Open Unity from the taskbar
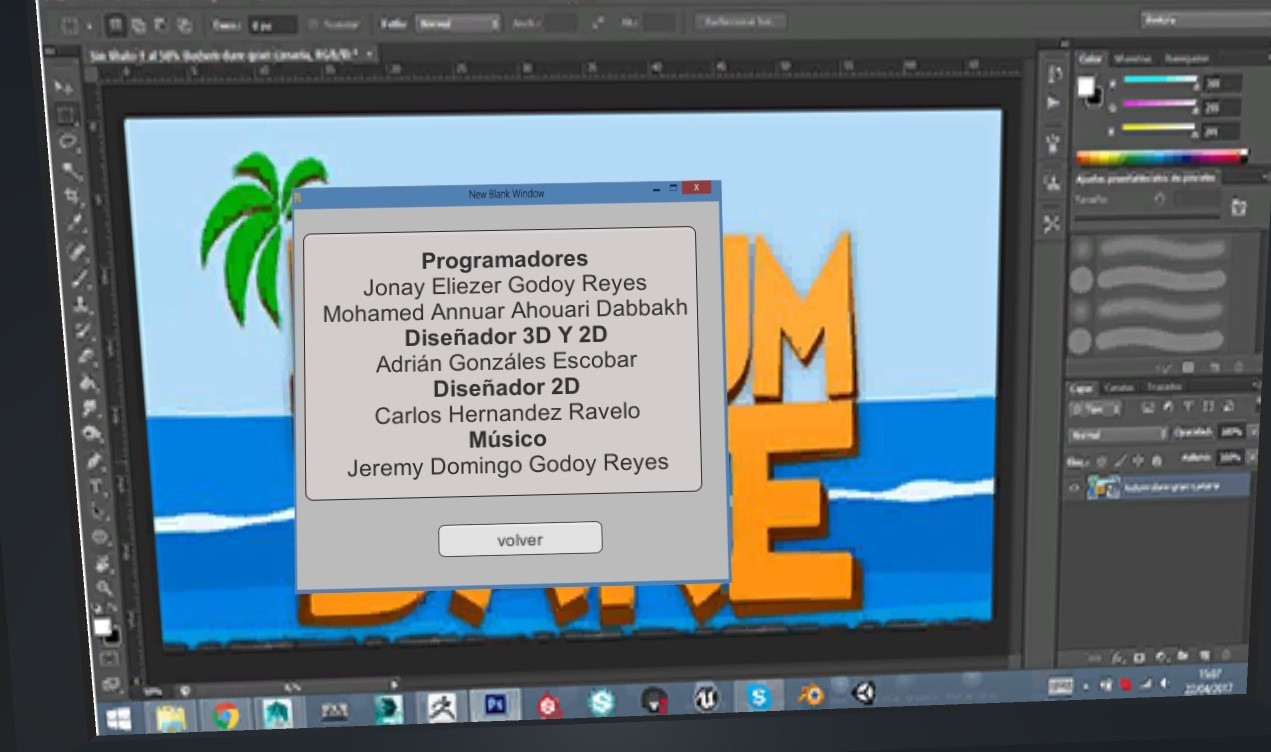The width and height of the screenshot is (1271, 752). coord(864,692)
